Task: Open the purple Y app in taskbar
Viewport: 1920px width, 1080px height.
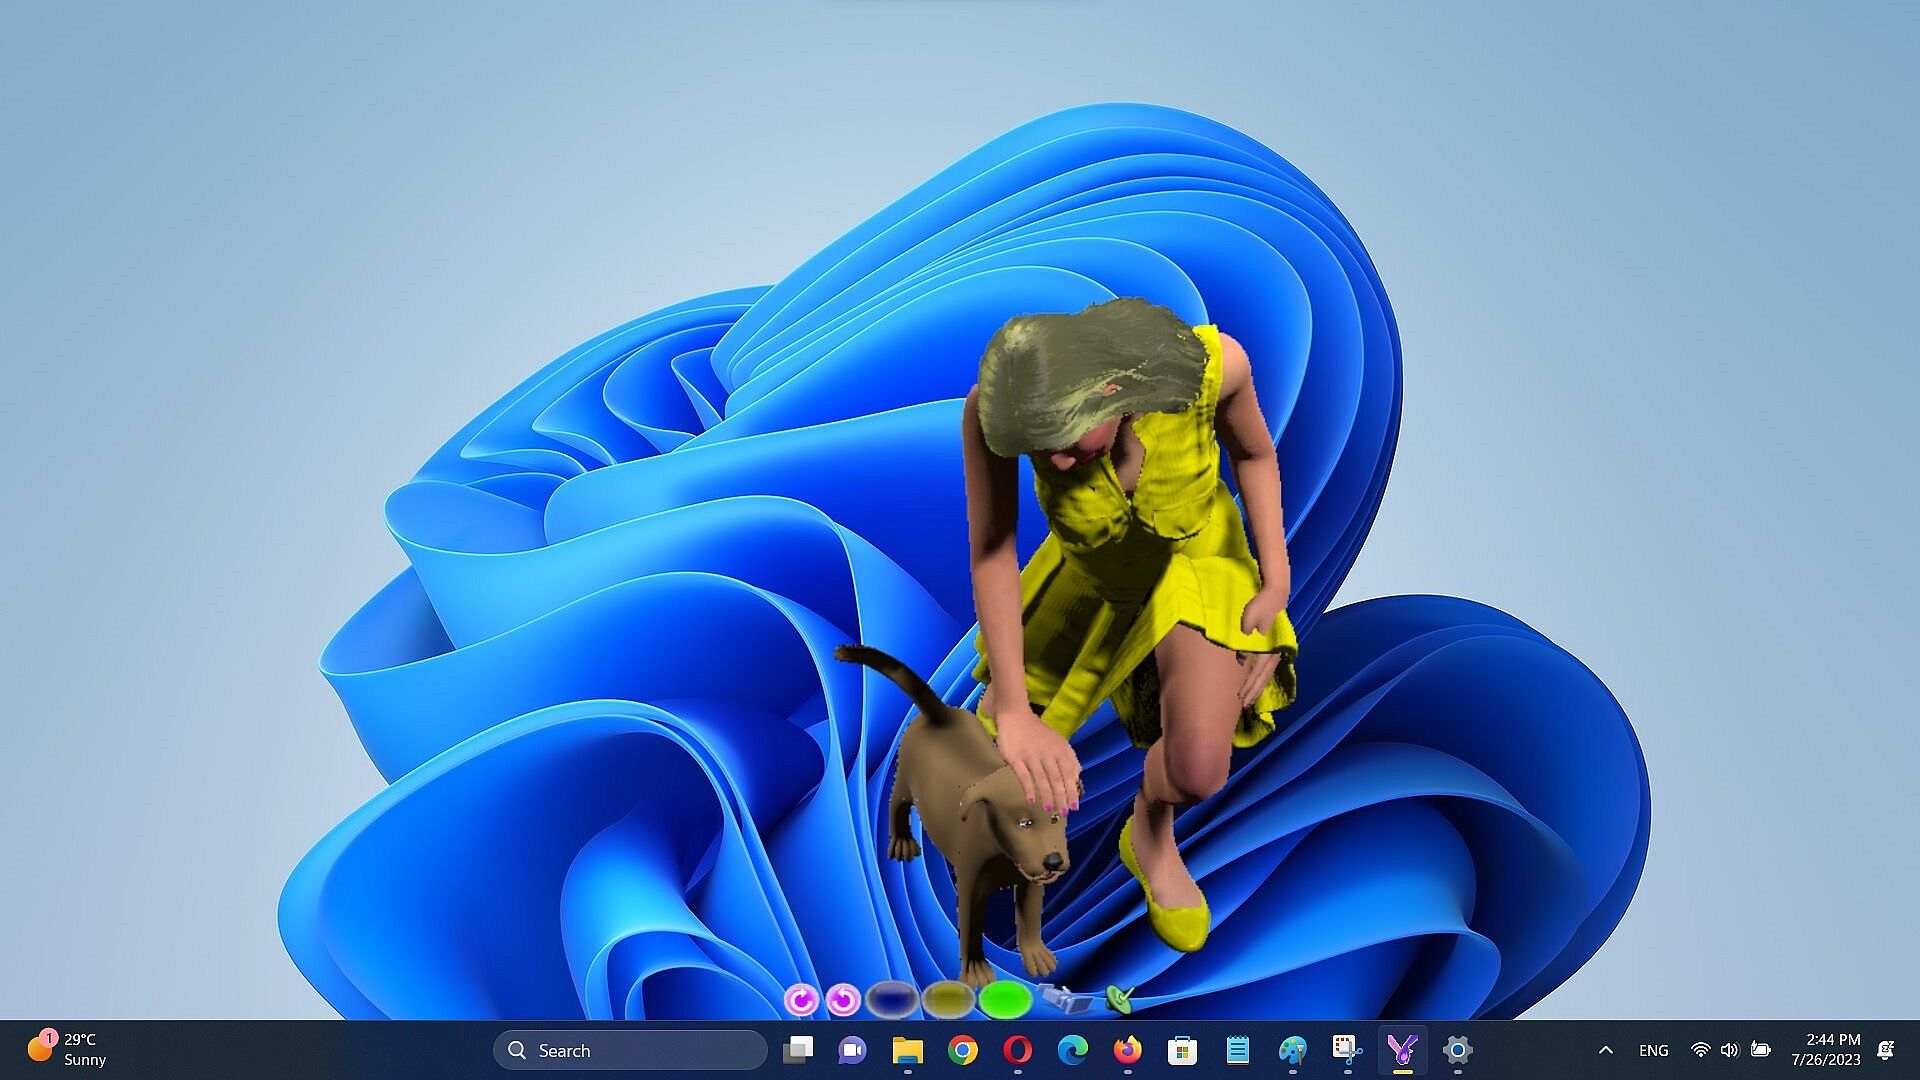Action: coord(1402,1050)
